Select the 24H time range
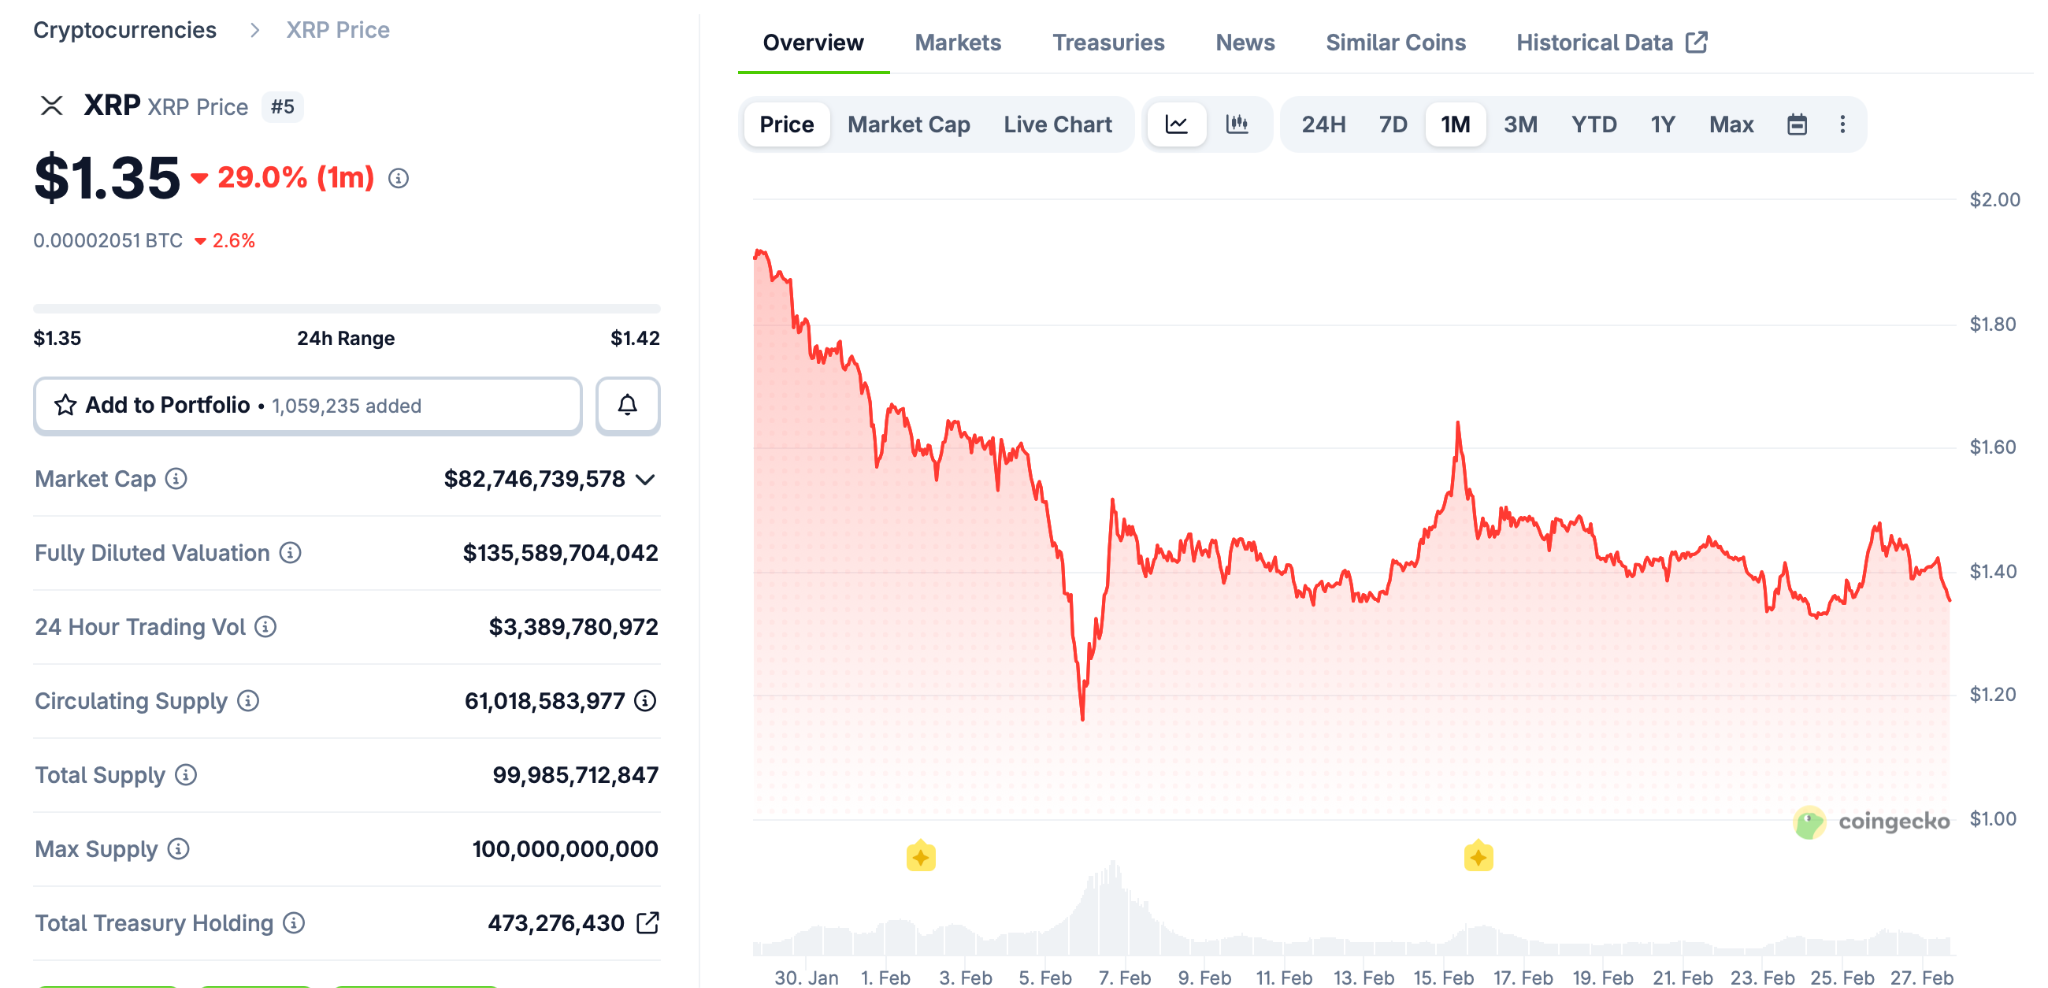The image size is (2048, 988). pos(1323,125)
